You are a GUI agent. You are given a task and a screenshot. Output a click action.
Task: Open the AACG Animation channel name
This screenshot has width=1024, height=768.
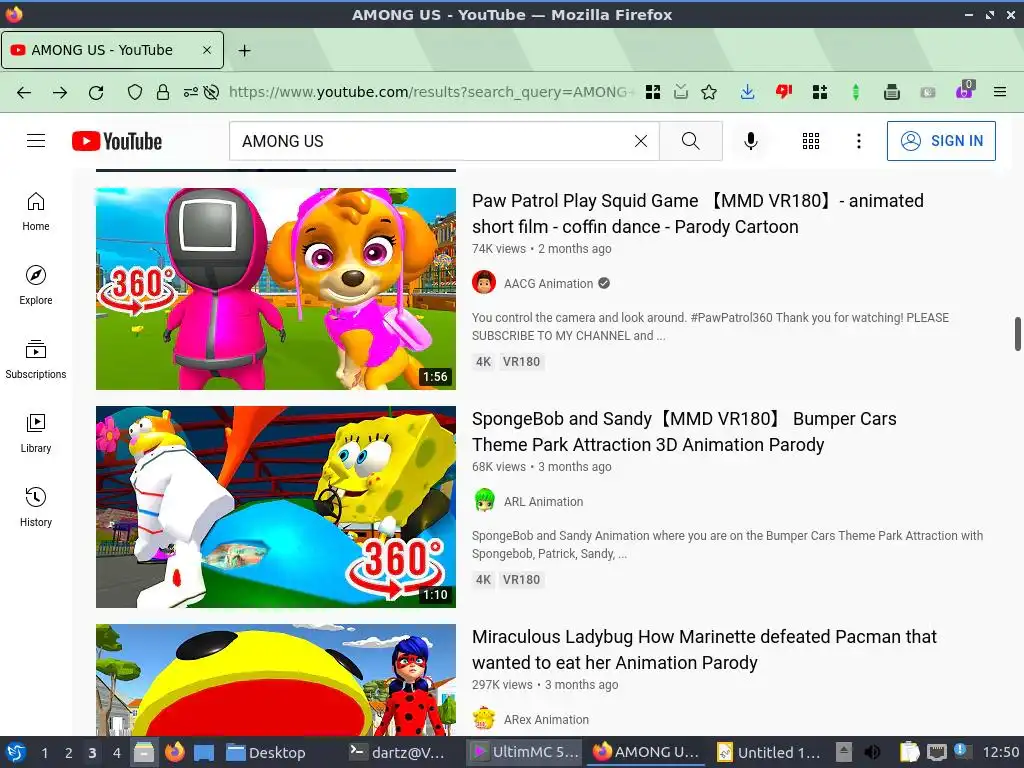(x=548, y=283)
